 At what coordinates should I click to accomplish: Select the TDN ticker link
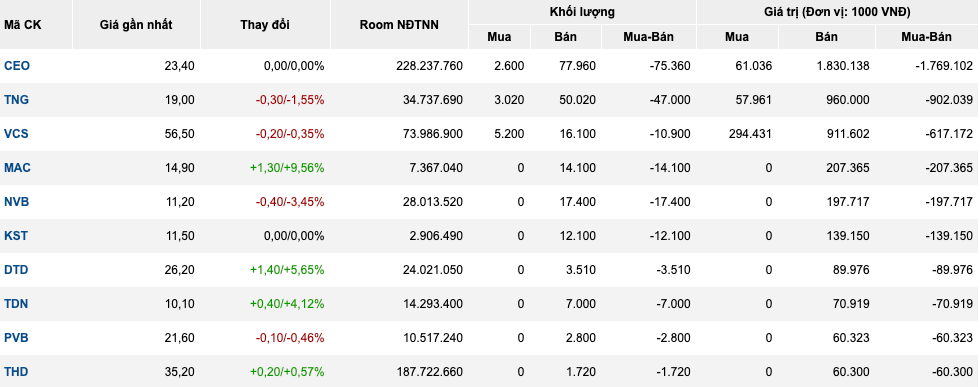16,304
